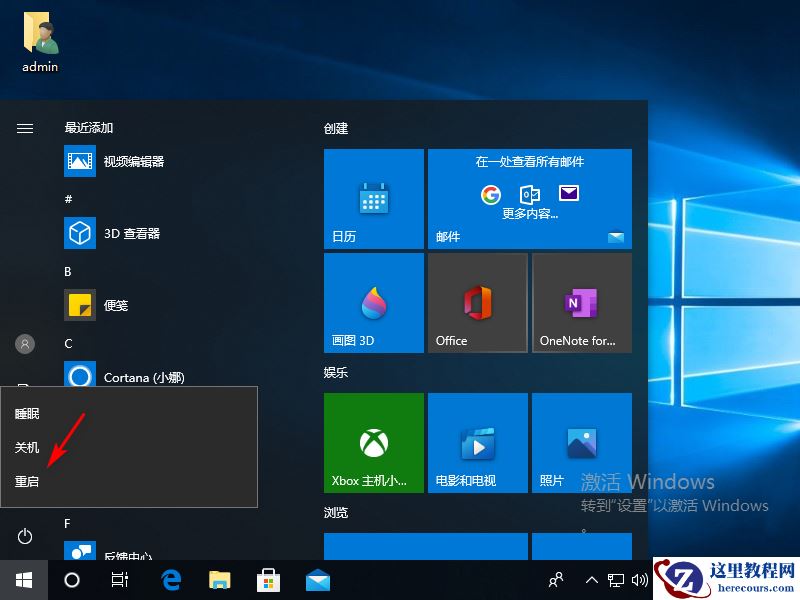Open the OneNote tile
The height and width of the screenshot is (600, 800).
[581, 302]
